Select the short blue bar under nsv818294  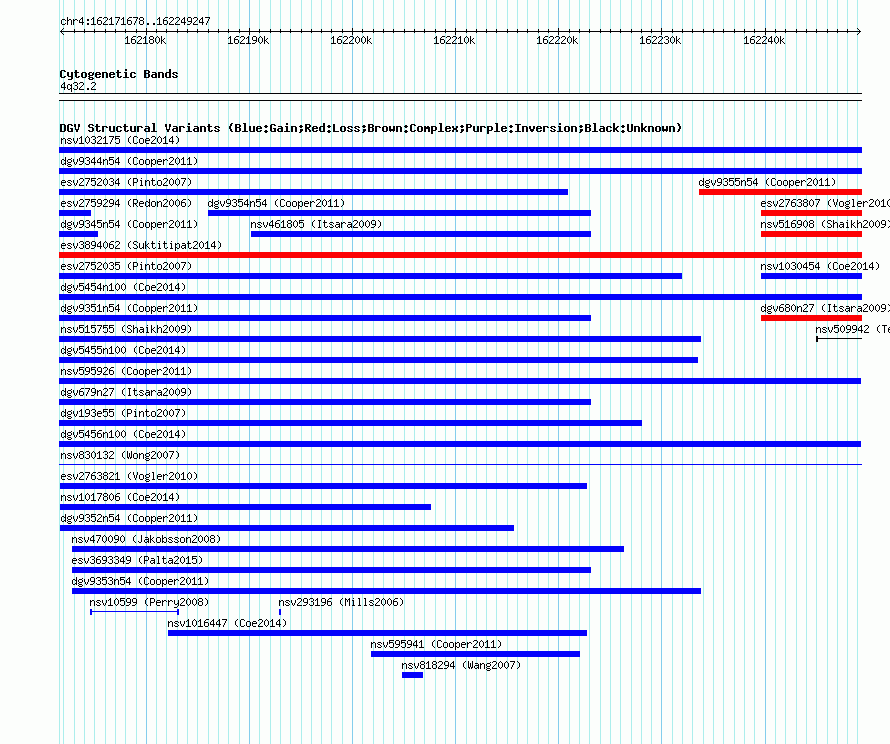point(412,675)
